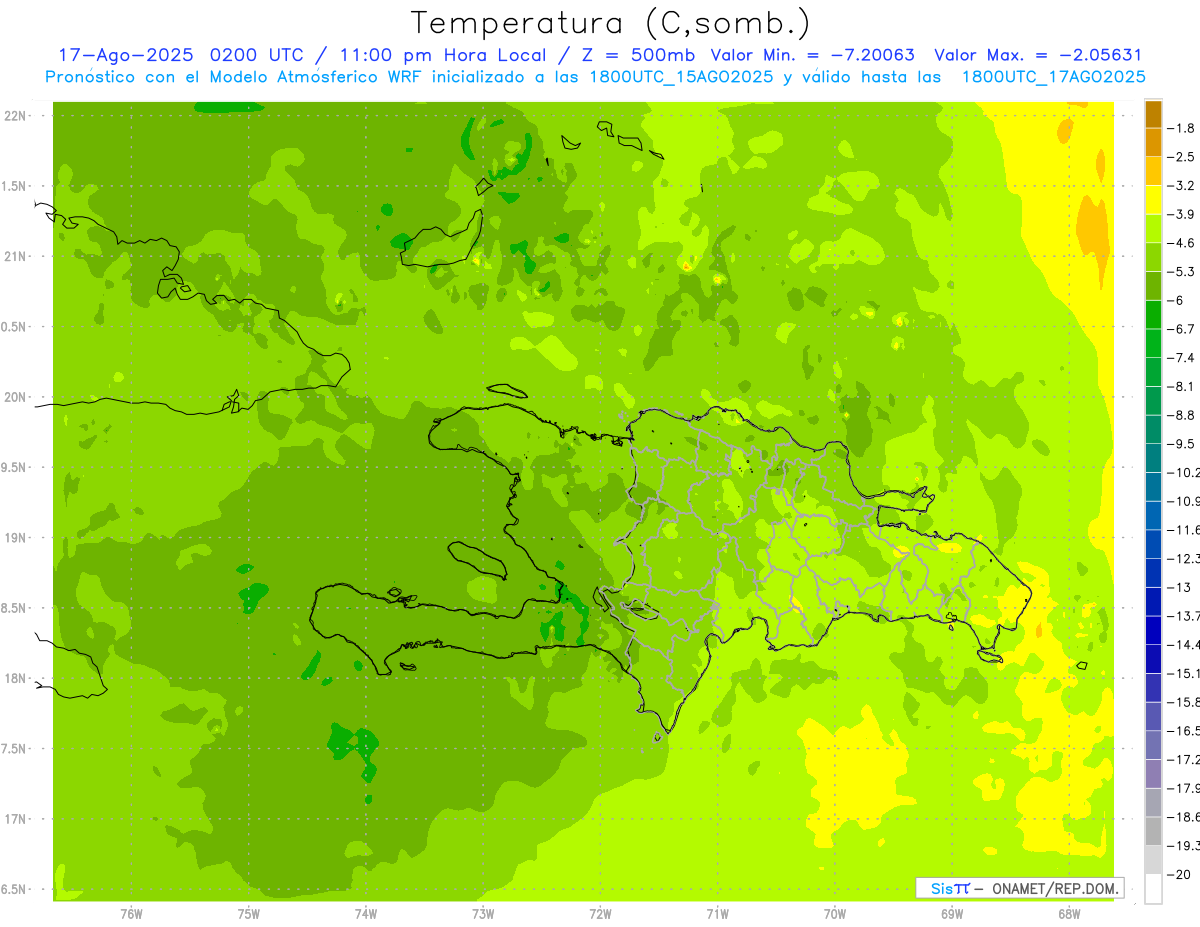Click the '1800UTC_17AGO2025' valid-until time
Image resolution: width=1200 pixels, height=927 pixels.
1053,76
